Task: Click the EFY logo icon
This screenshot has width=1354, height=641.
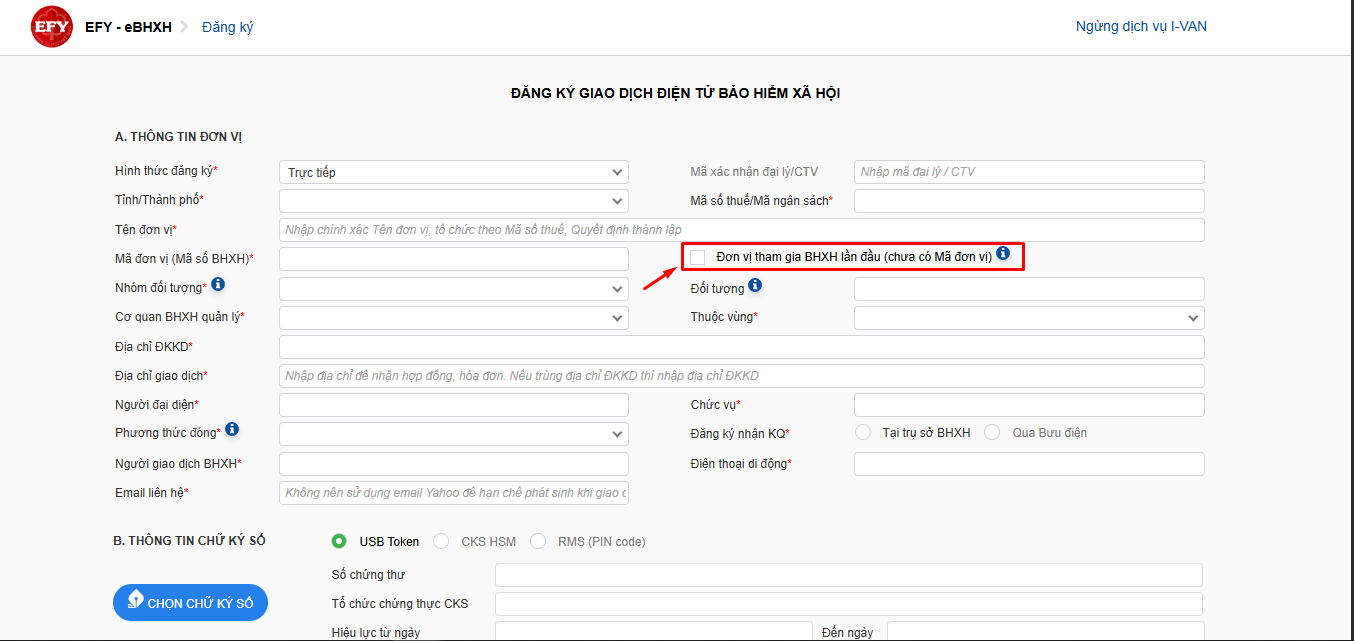Action: point(51,27)
